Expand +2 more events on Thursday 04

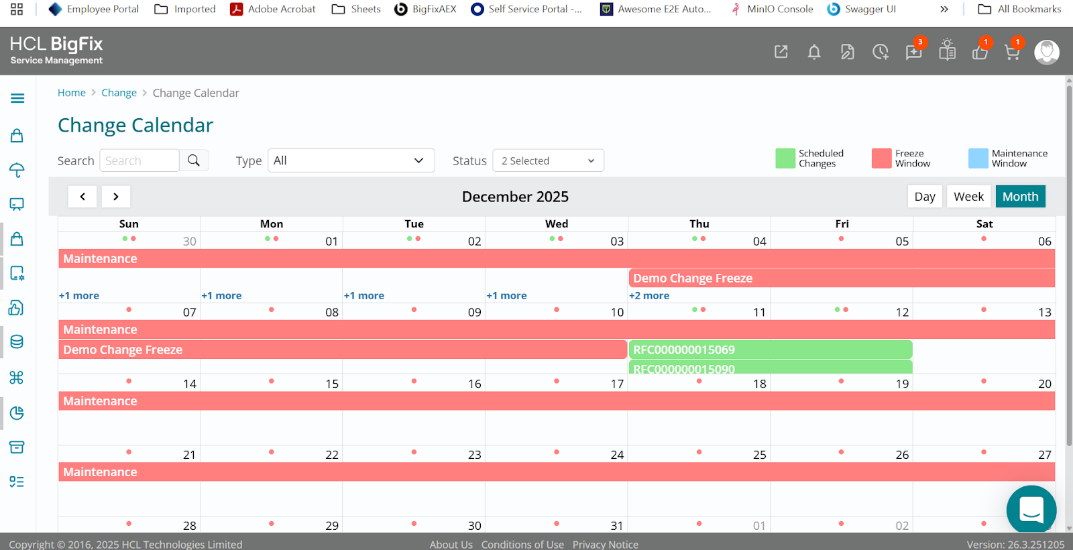(649, 296)
